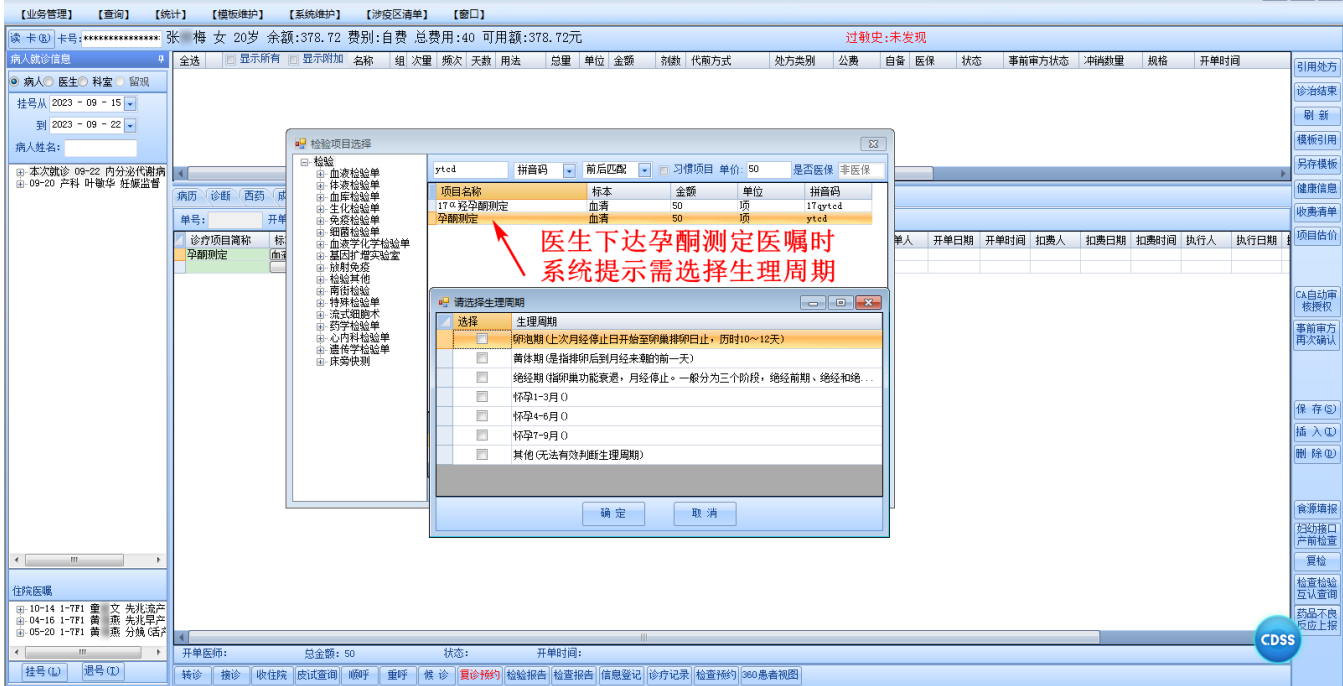Open the 涉疫区清单 menu
Viewport: 1343px width, 686px height.
397,14
